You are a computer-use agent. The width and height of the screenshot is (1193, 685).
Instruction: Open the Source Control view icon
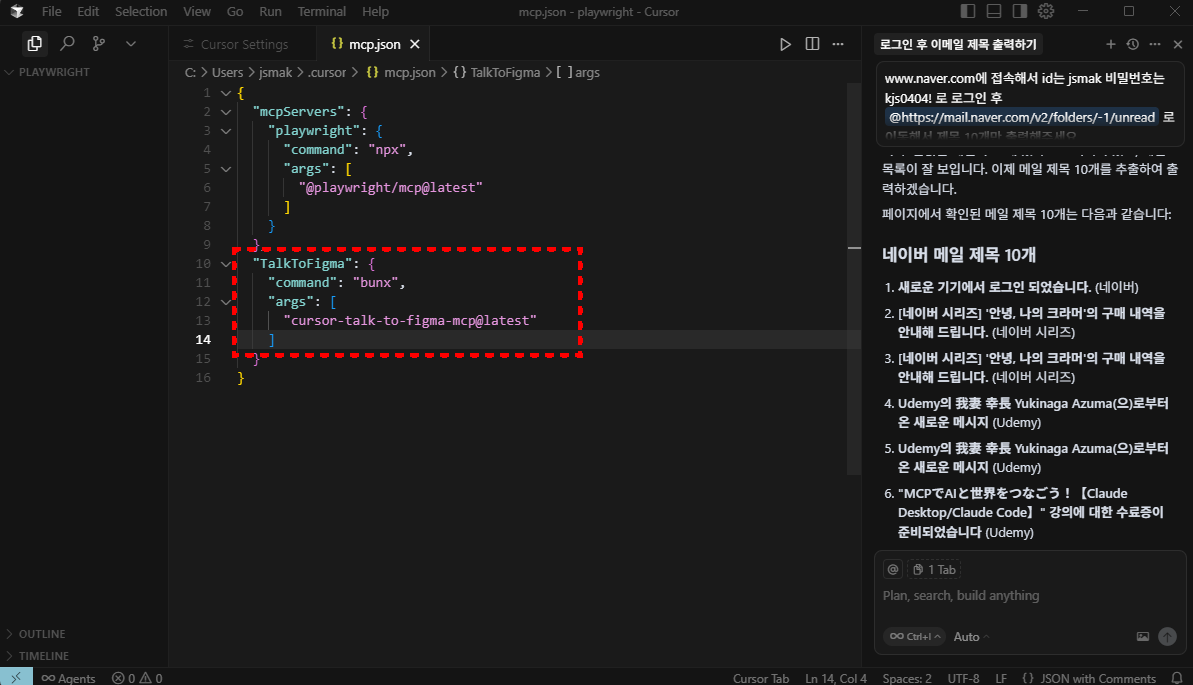pyautogui.click(x=99, y=43)
